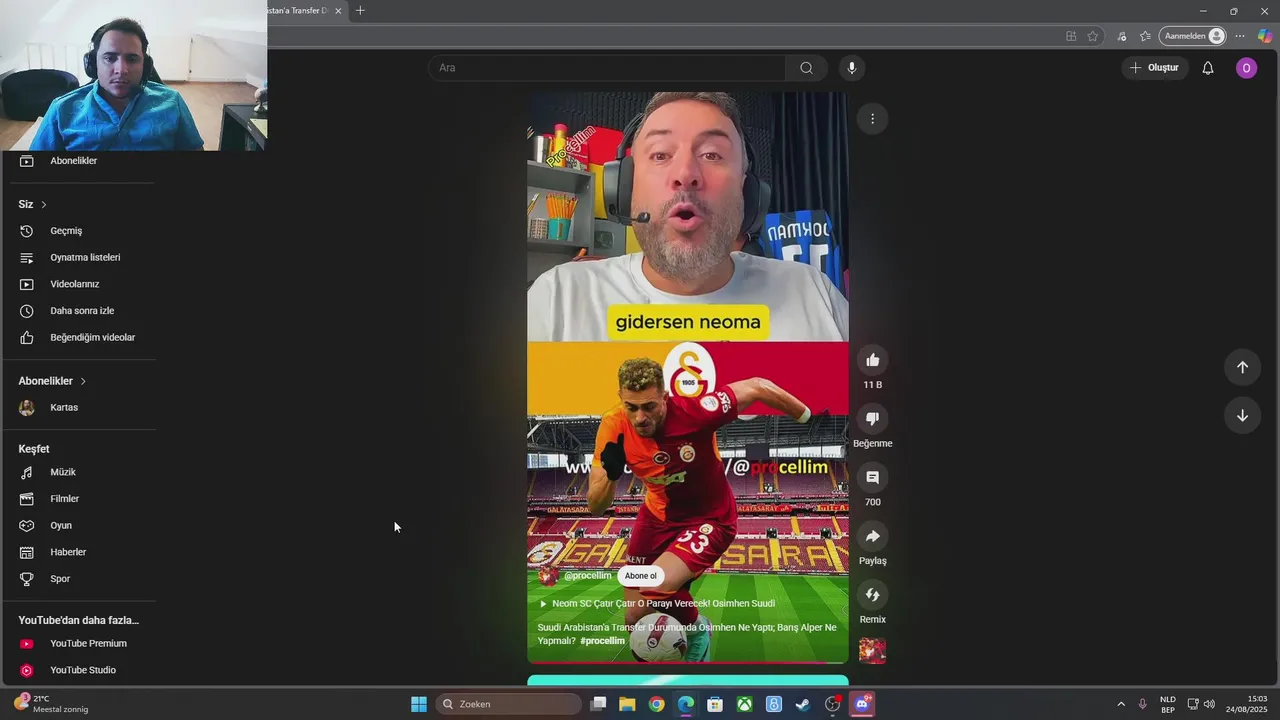Add page to browser favorites star
Viewport: 1280px width, 720px height.
1093,36
